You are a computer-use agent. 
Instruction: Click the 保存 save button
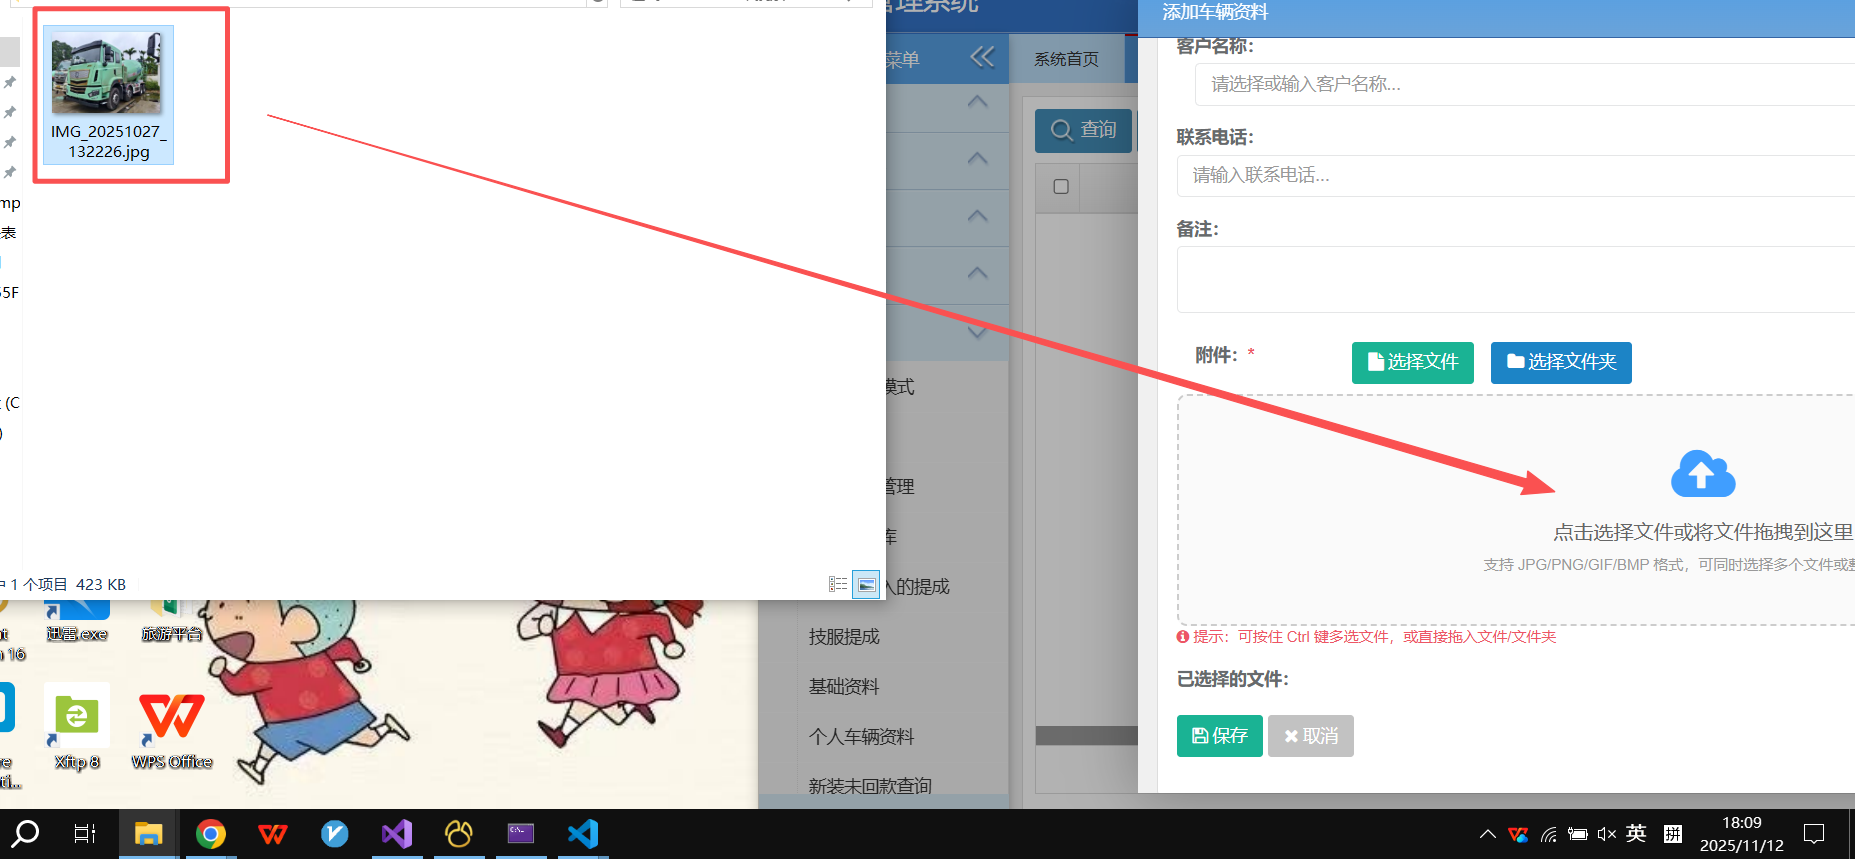pyautogui.click(x=1219, y=736)
